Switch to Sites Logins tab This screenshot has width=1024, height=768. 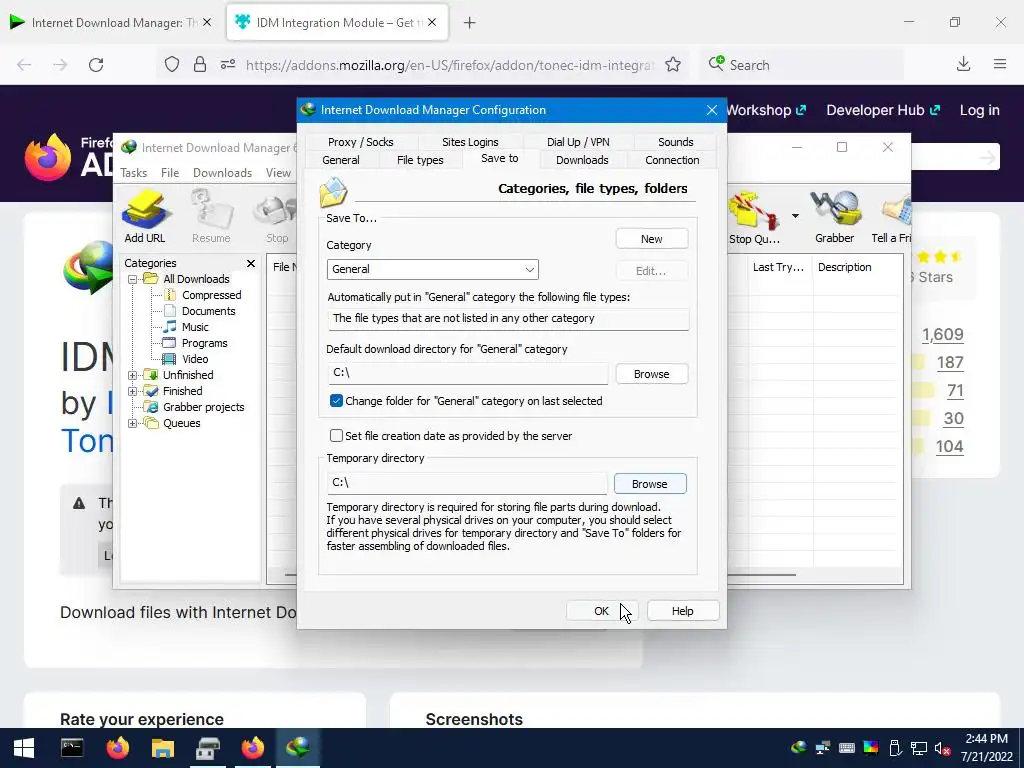[x=470, y=142]
